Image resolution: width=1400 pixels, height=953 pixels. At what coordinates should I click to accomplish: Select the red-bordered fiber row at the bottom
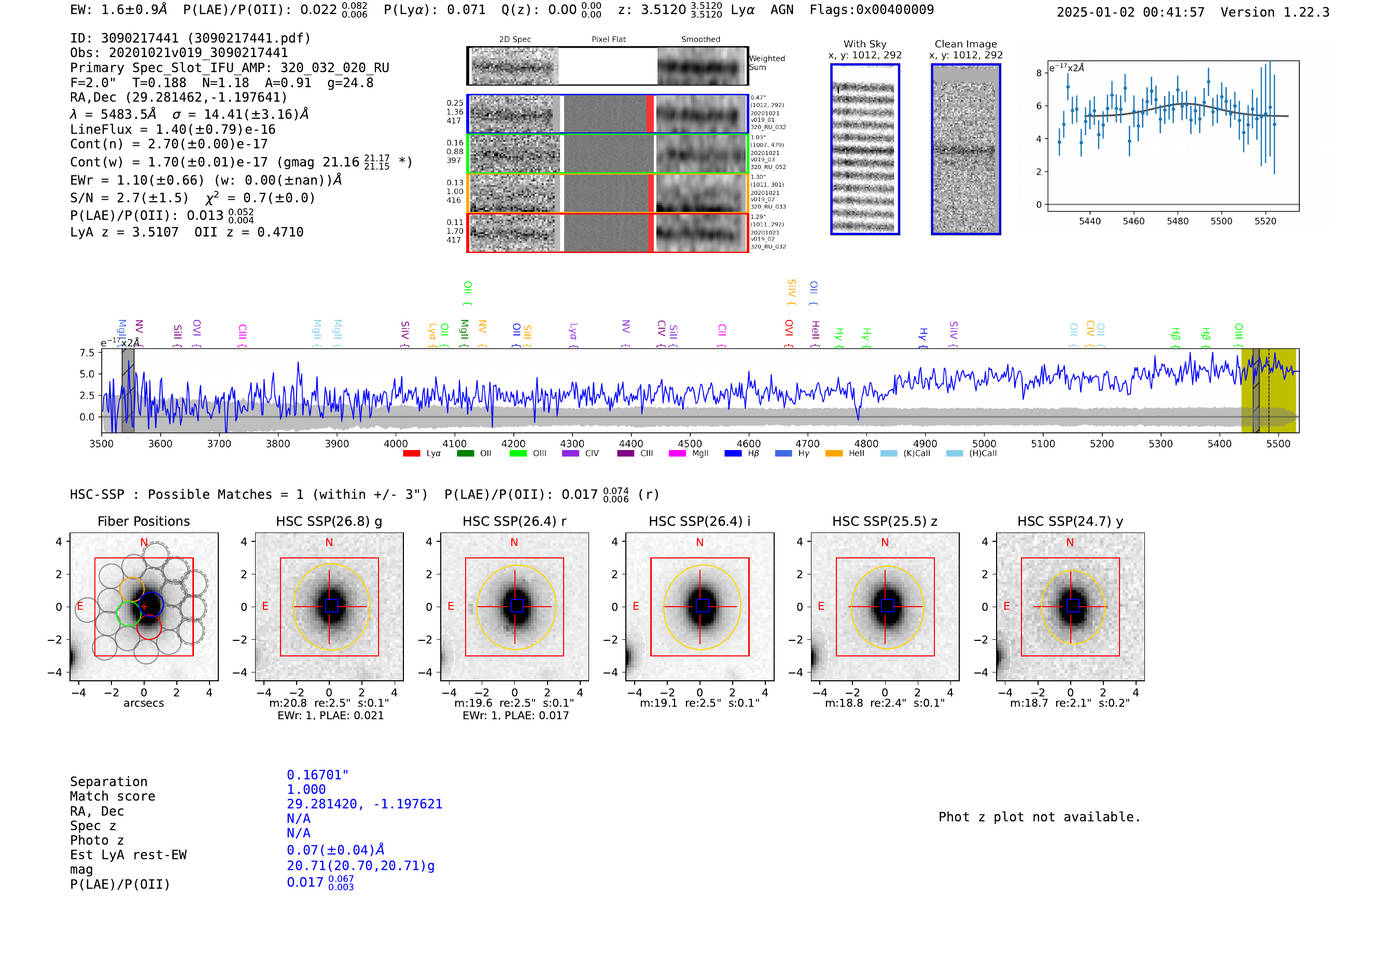(608, 232)
